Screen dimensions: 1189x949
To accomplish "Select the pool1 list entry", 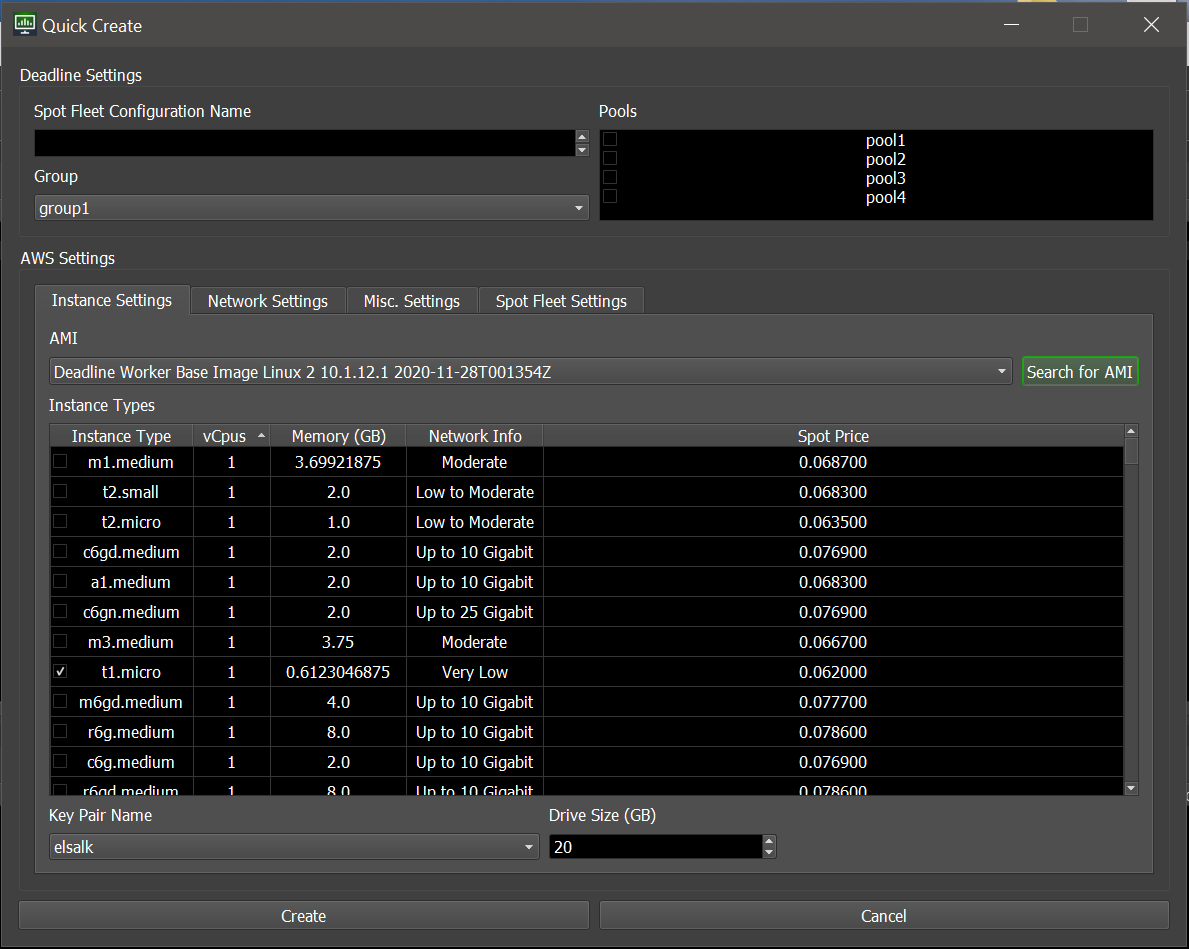I will (885, 140).
